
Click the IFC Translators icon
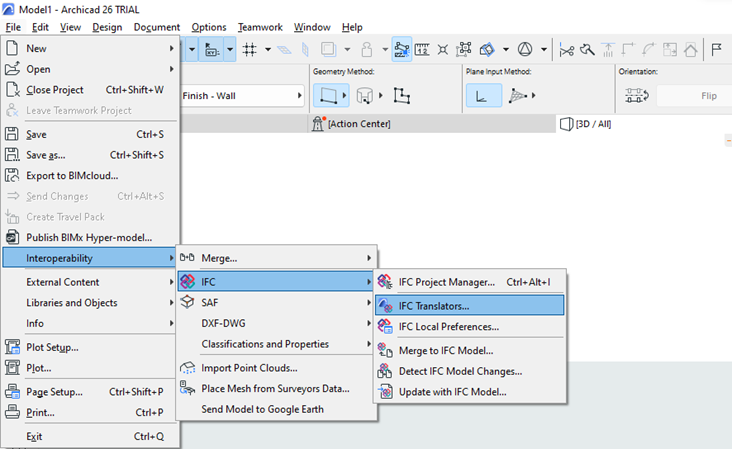(385, 306)
